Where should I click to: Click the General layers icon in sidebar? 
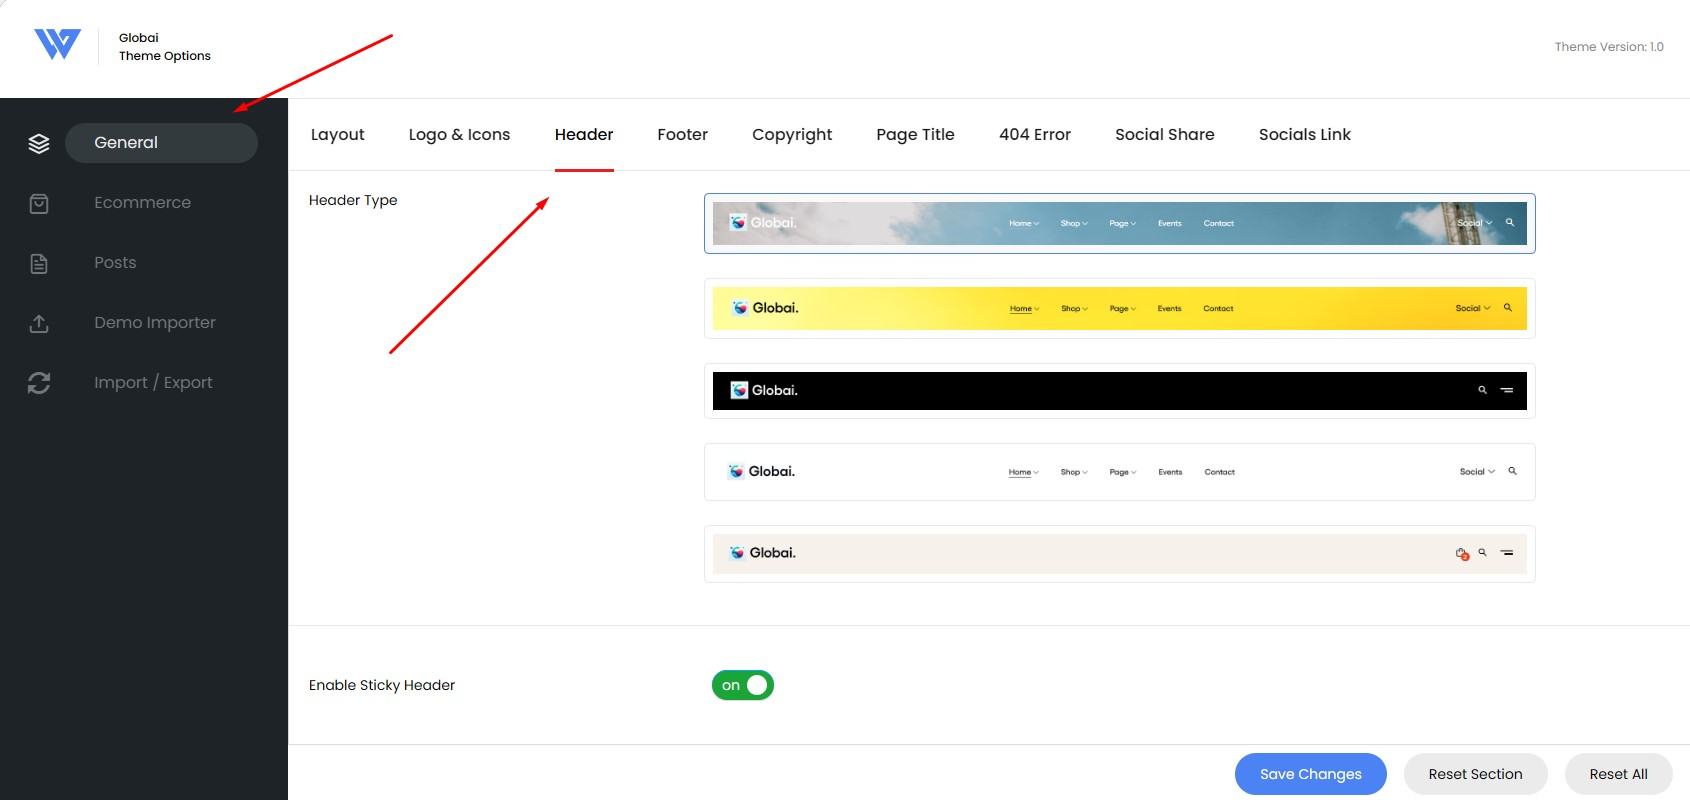tap(39, 143)
